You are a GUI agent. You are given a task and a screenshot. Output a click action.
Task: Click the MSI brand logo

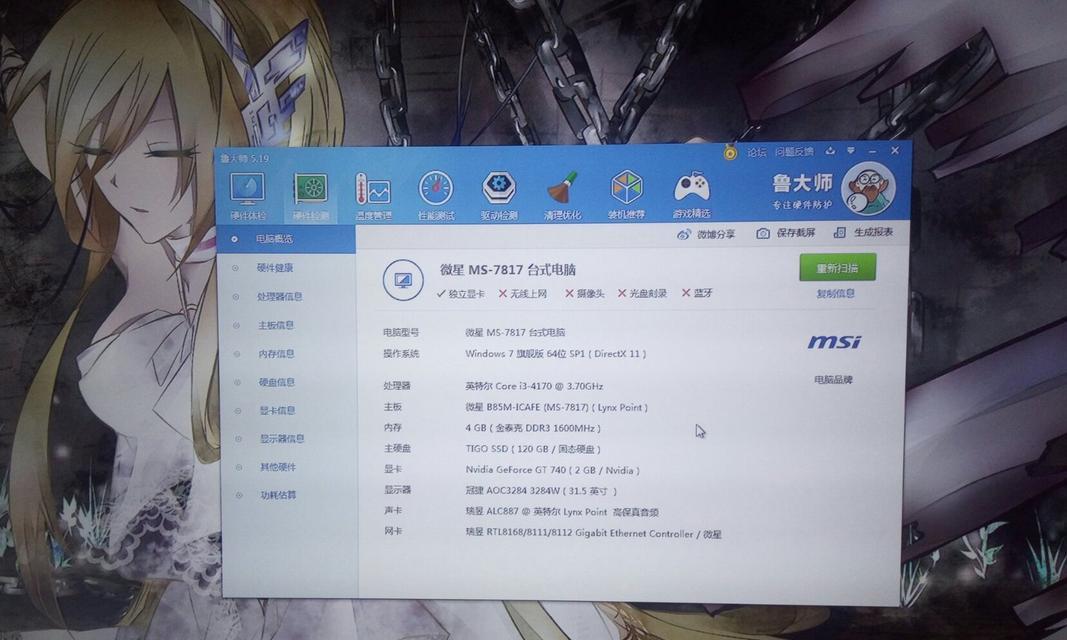(x=834, y=341)
